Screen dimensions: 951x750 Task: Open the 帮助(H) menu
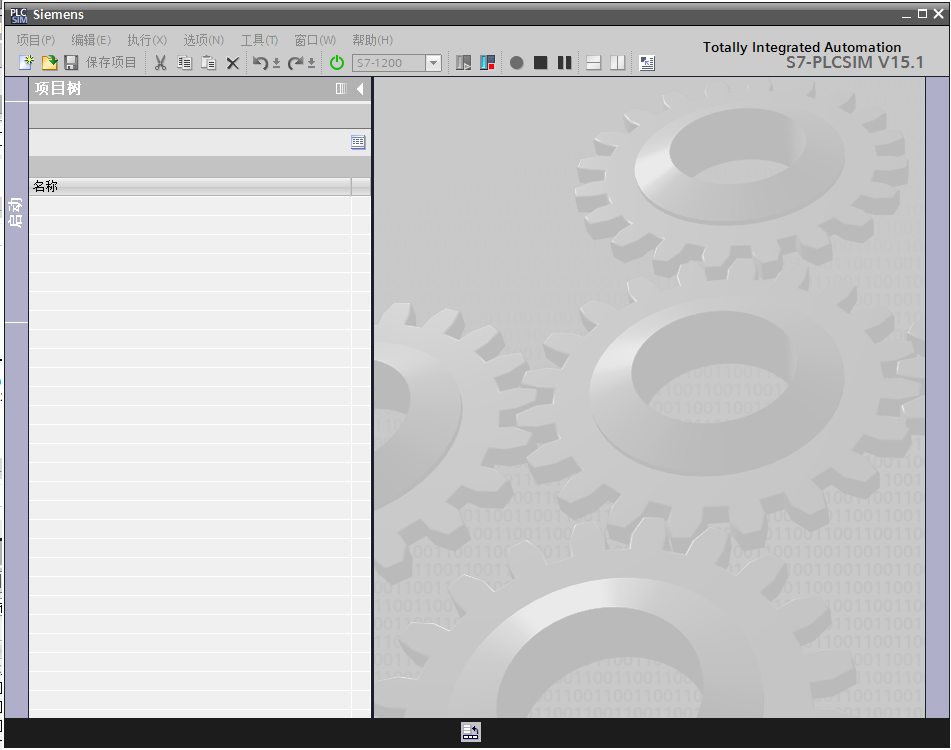(372, 40)
